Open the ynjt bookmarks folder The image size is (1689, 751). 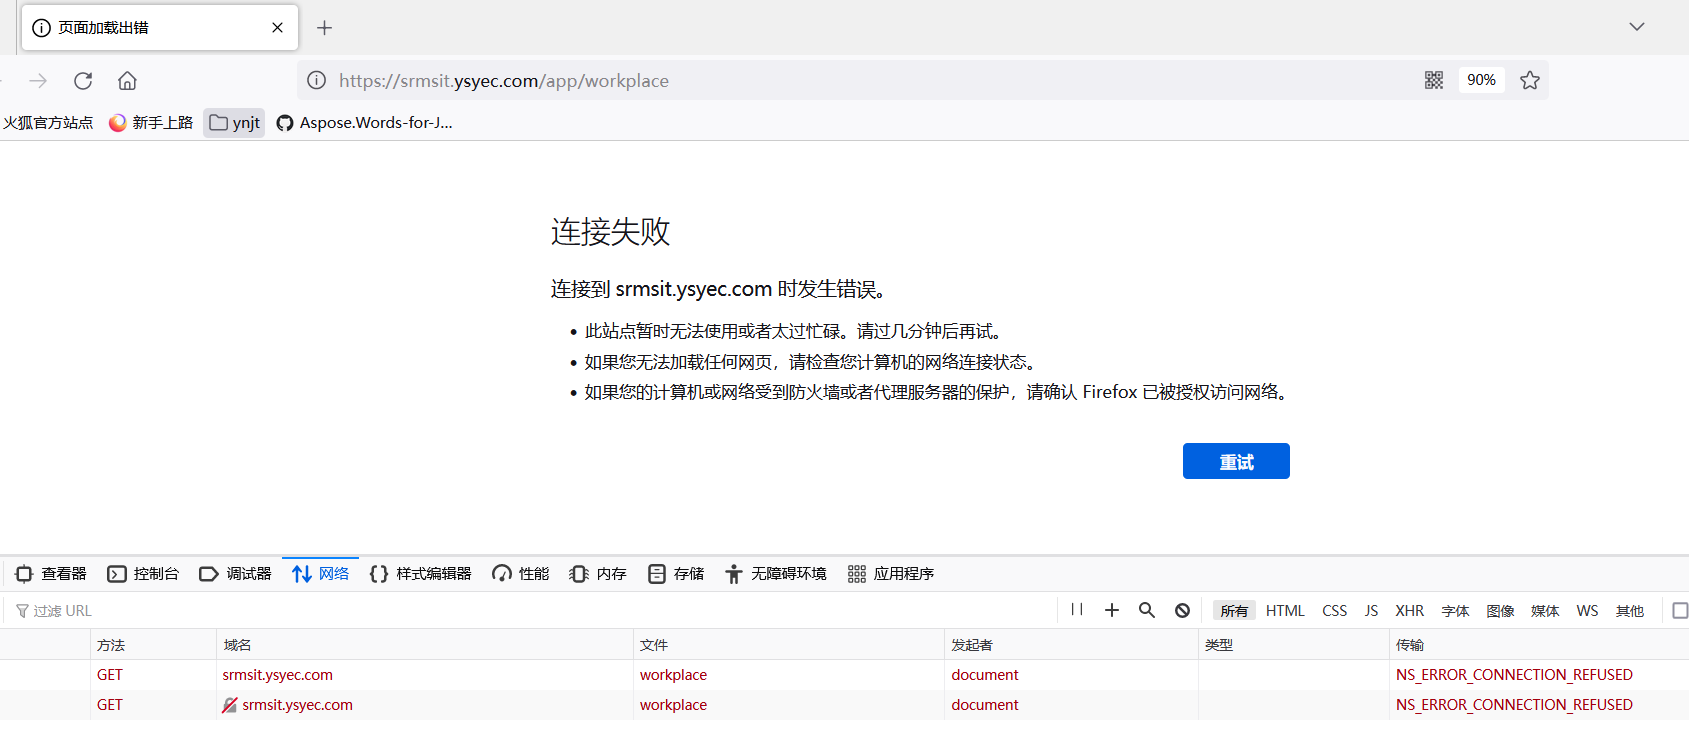point(234,123)
